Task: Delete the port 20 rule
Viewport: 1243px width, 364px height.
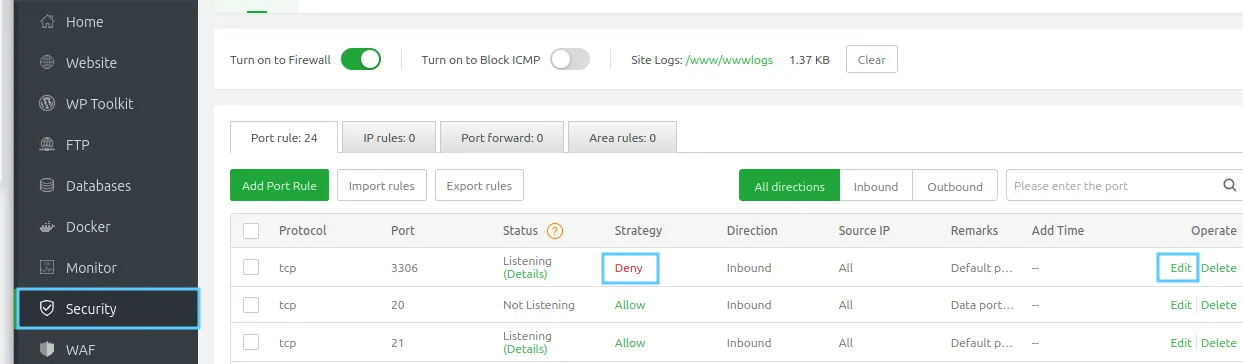Action: coord(1219,305)
